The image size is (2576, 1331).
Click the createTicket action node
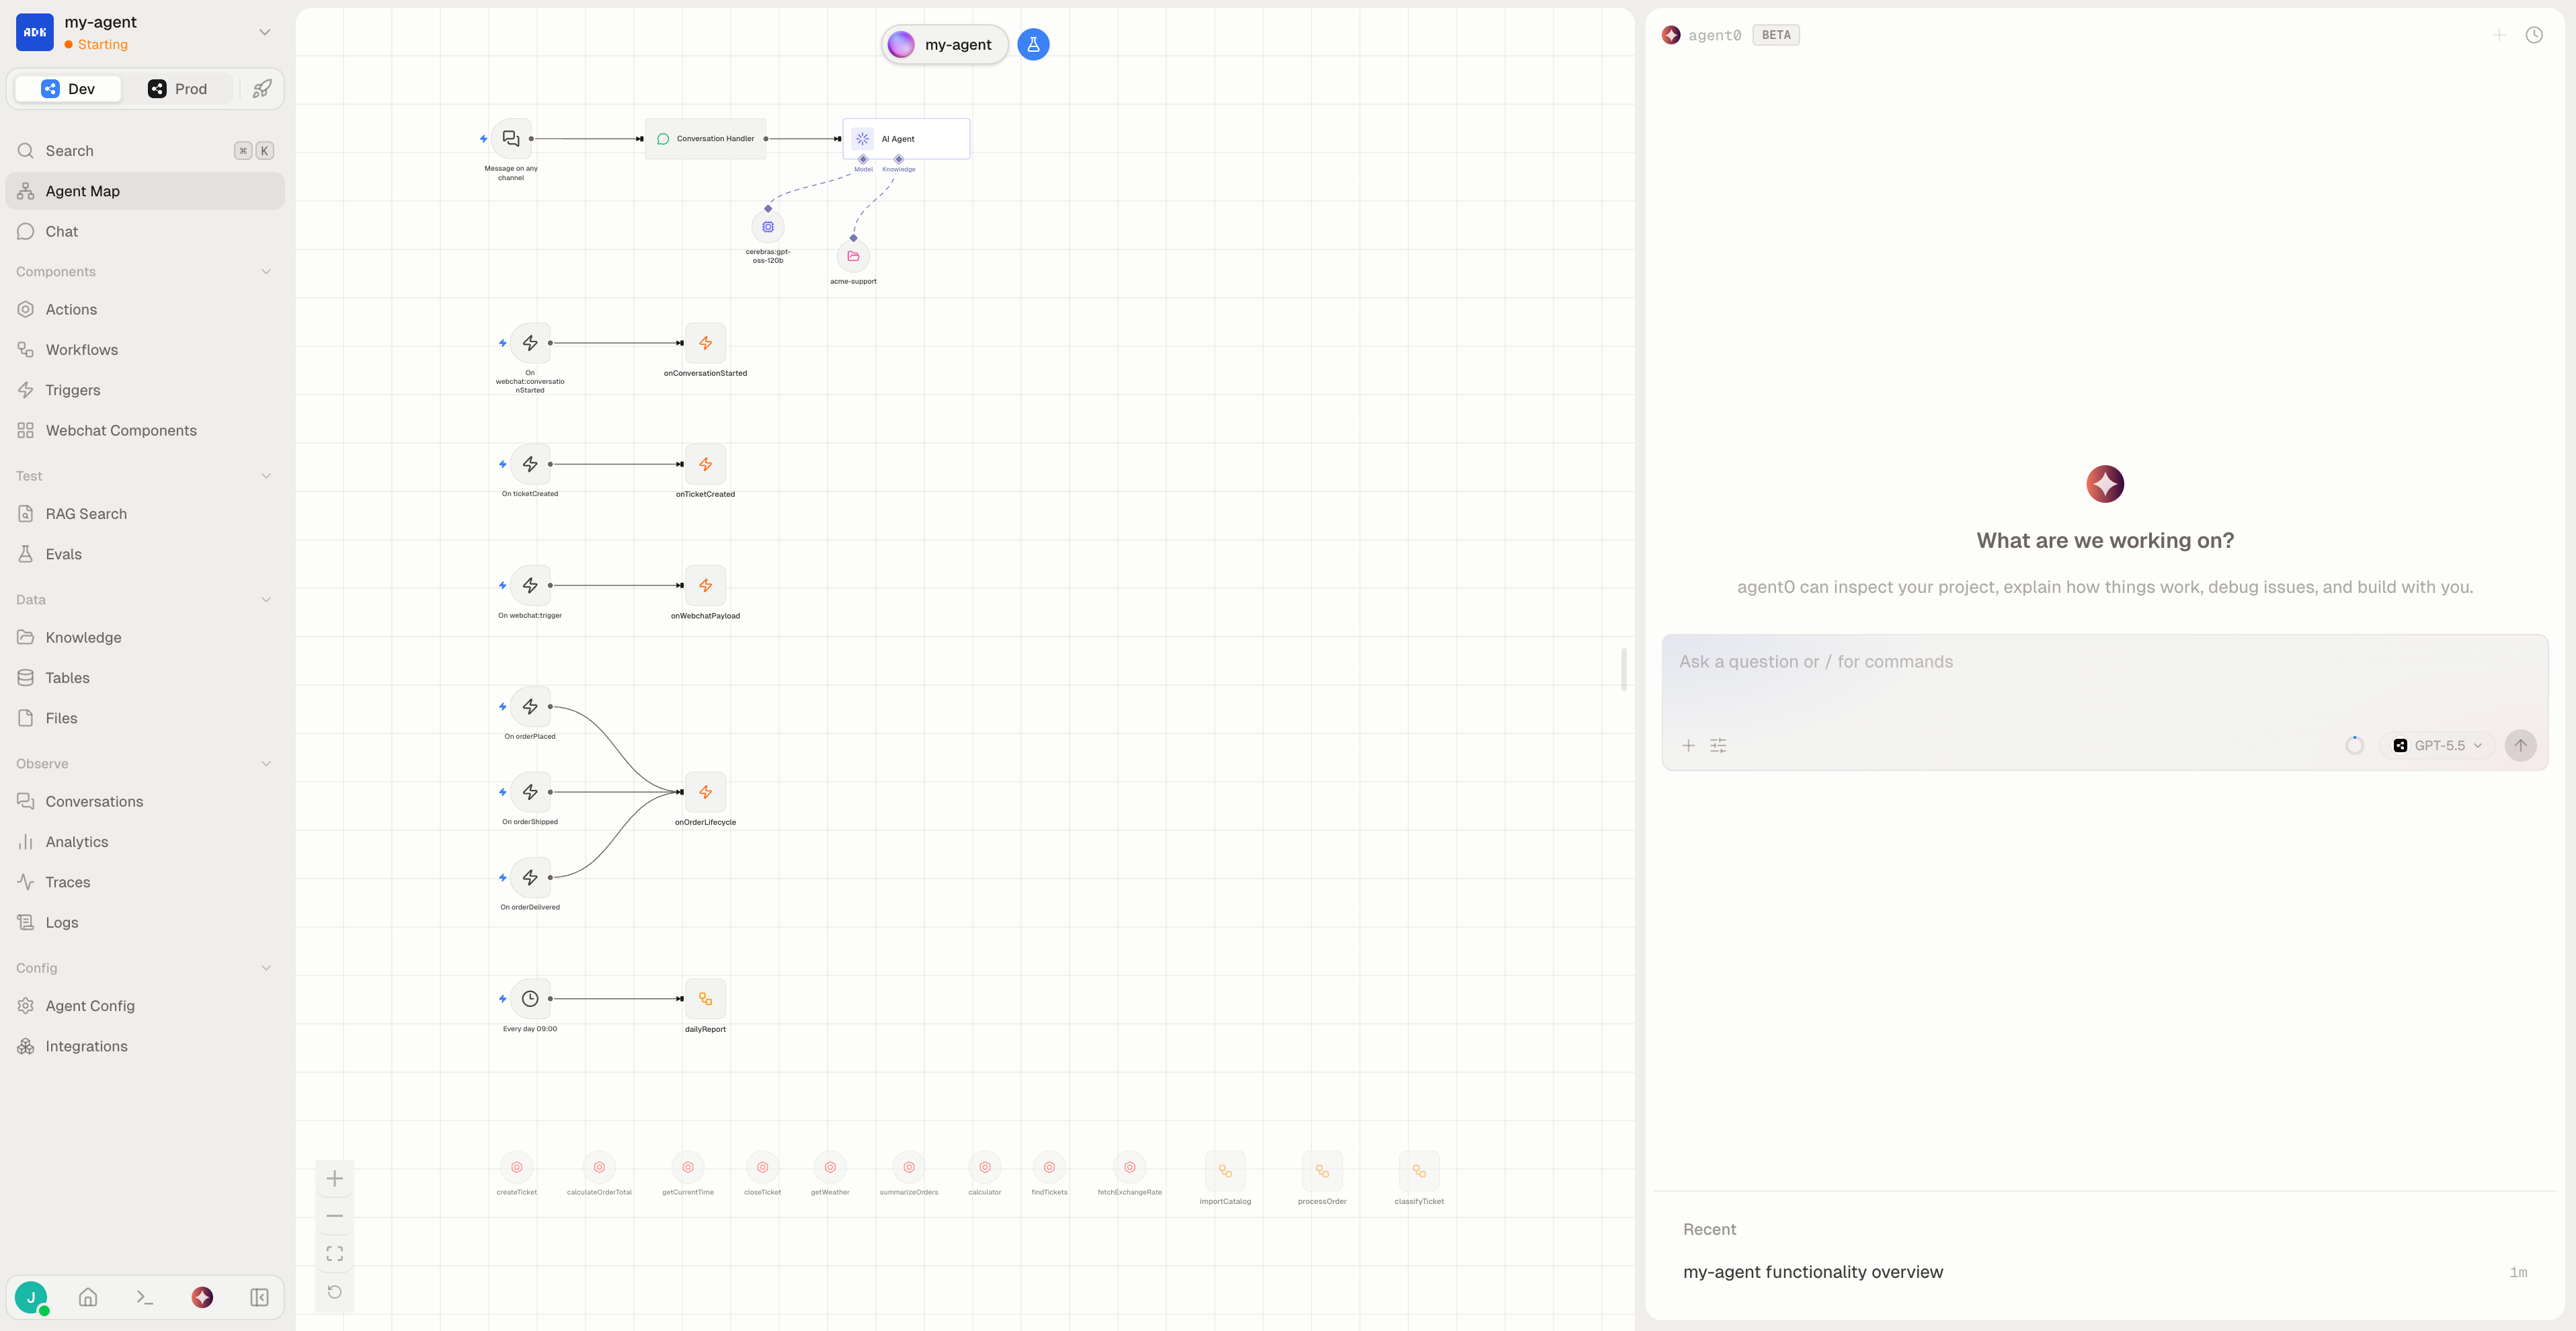[516, 1167]
